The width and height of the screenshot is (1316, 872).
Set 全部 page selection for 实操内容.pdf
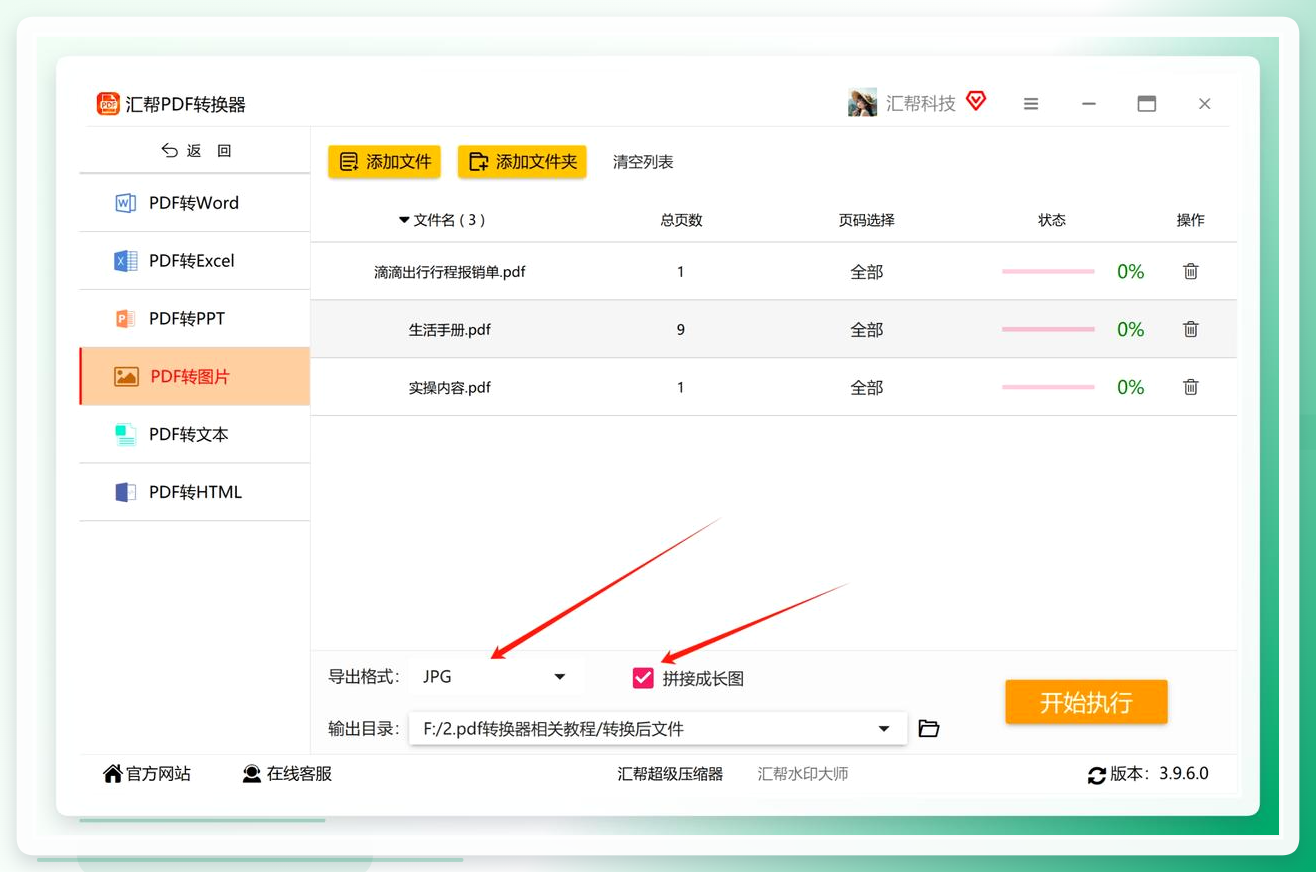pyautogui.click(x=866, y=388)
